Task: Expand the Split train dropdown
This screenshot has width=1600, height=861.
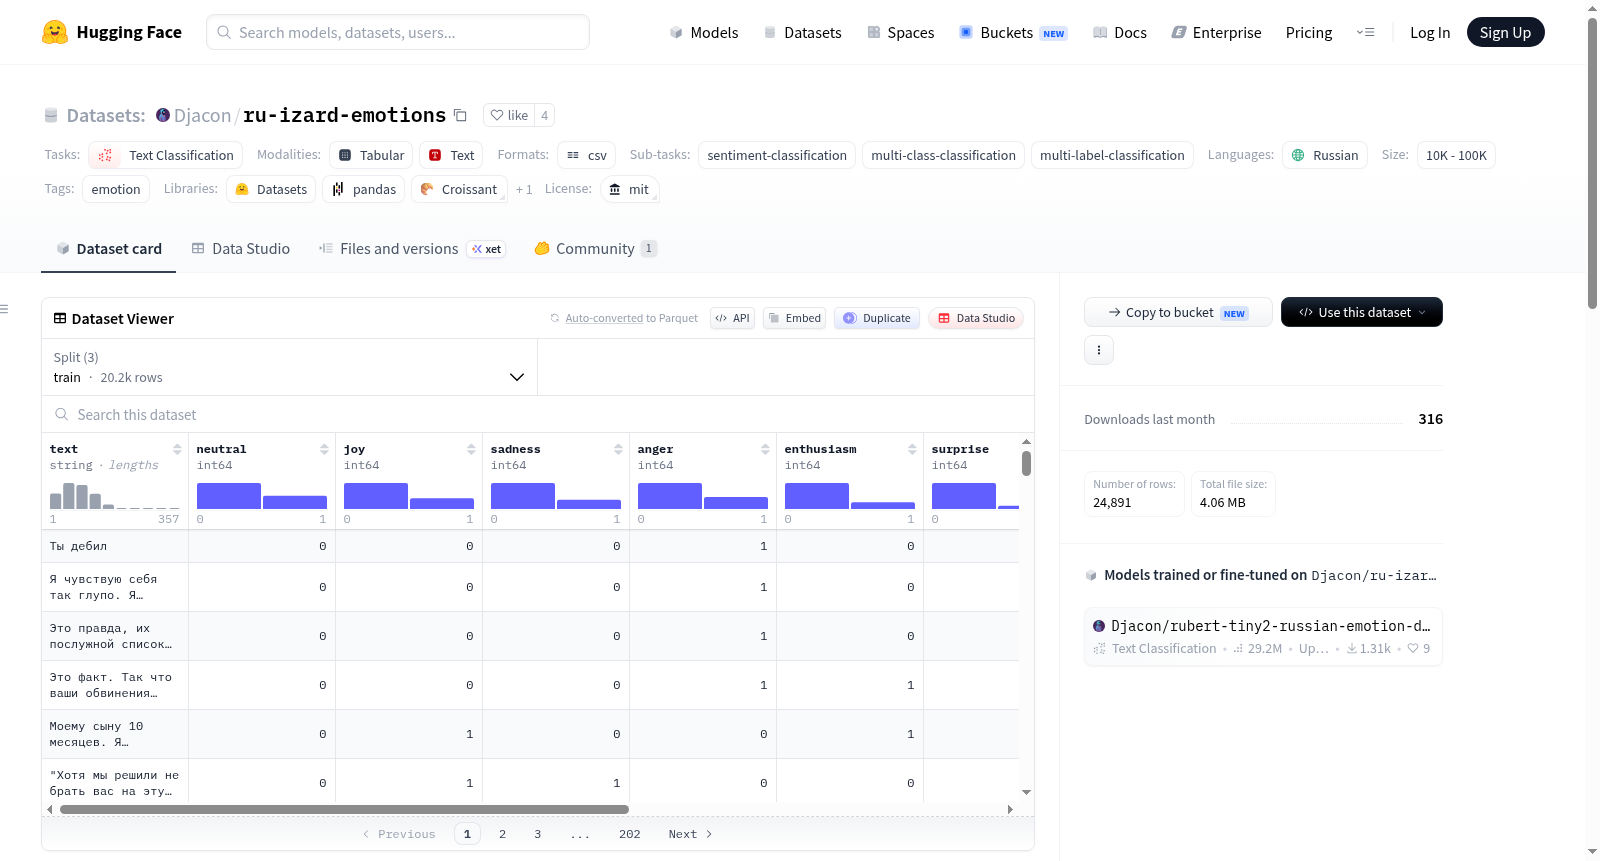Action: pos(290,367)
